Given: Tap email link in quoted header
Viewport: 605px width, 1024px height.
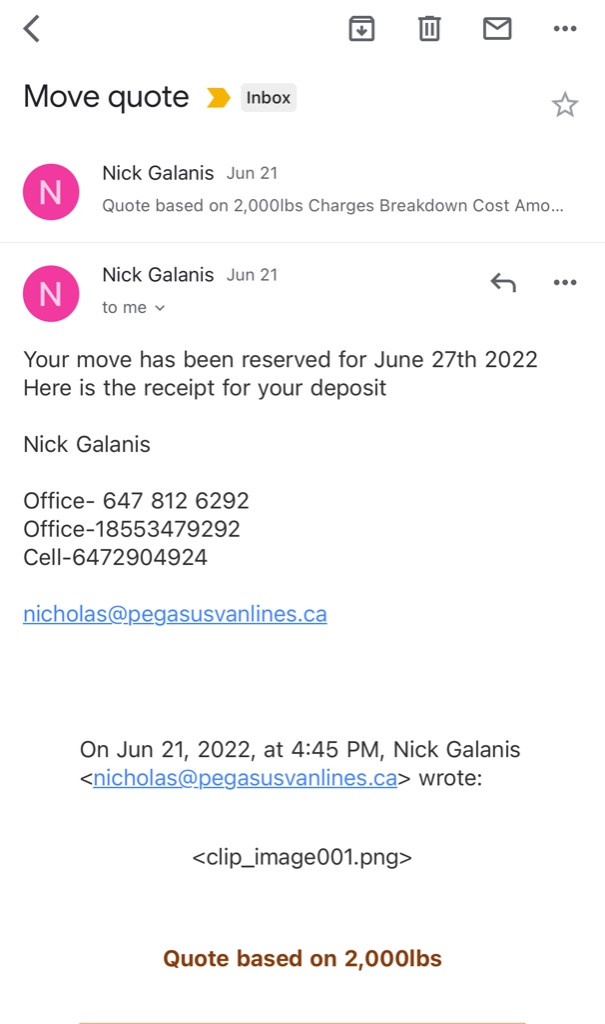Looking at the screenshot, I should pos(245,778).
